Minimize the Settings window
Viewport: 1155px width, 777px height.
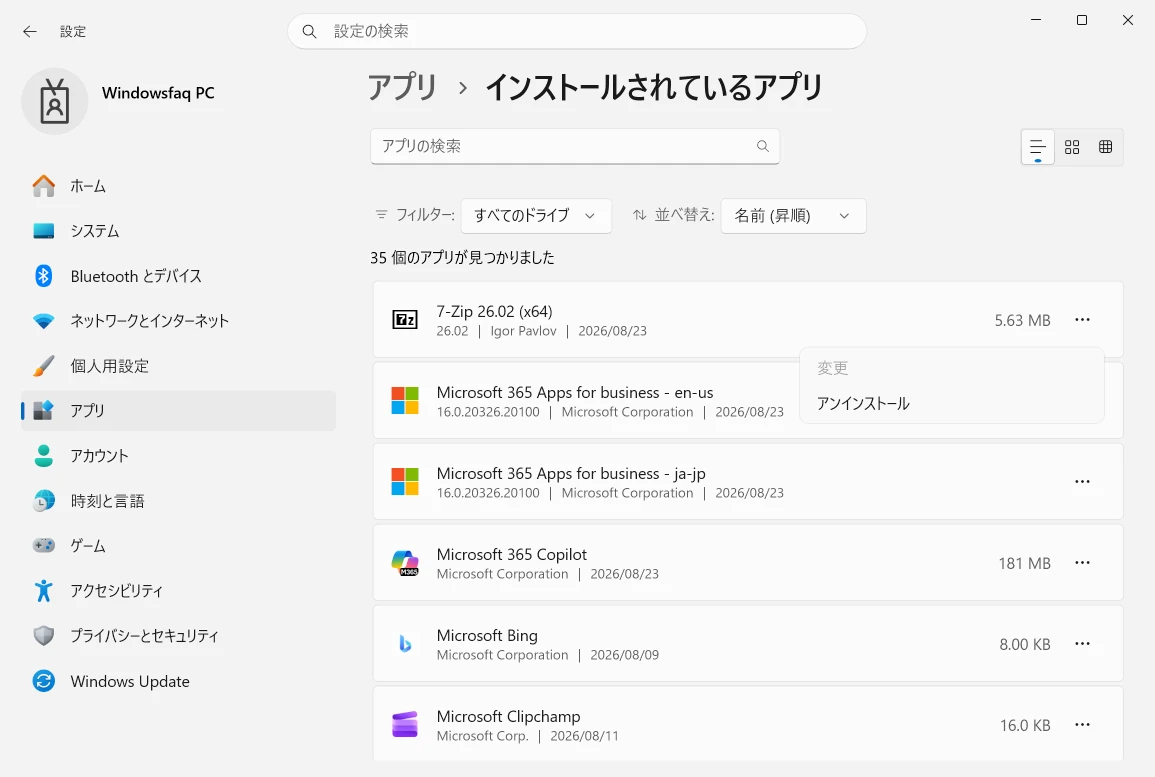(x=1036, y=20)
